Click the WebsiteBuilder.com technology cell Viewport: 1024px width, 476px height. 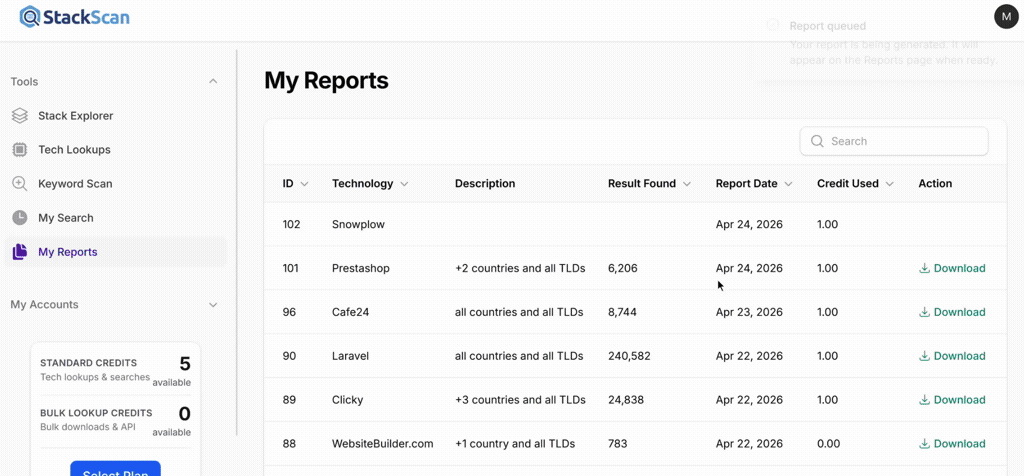coord(383,443)
